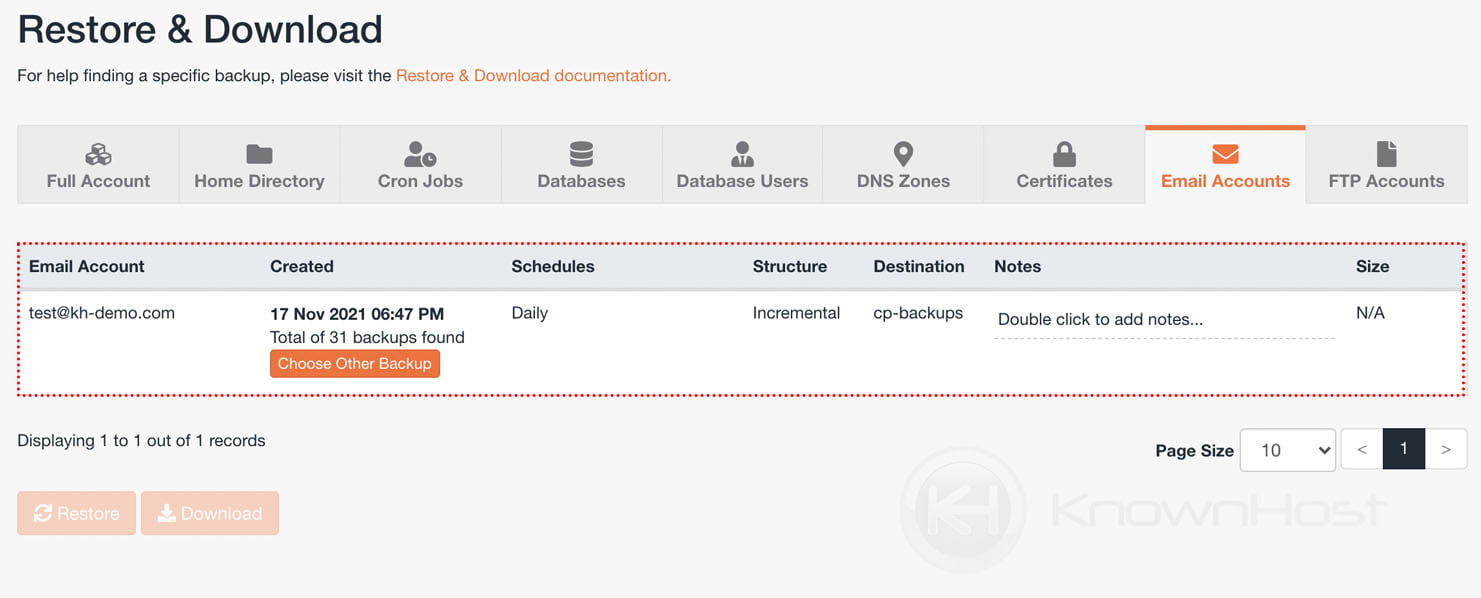Click the Cron Jobs user-clock icon
1481x598 pixels.
coord(420,154)
